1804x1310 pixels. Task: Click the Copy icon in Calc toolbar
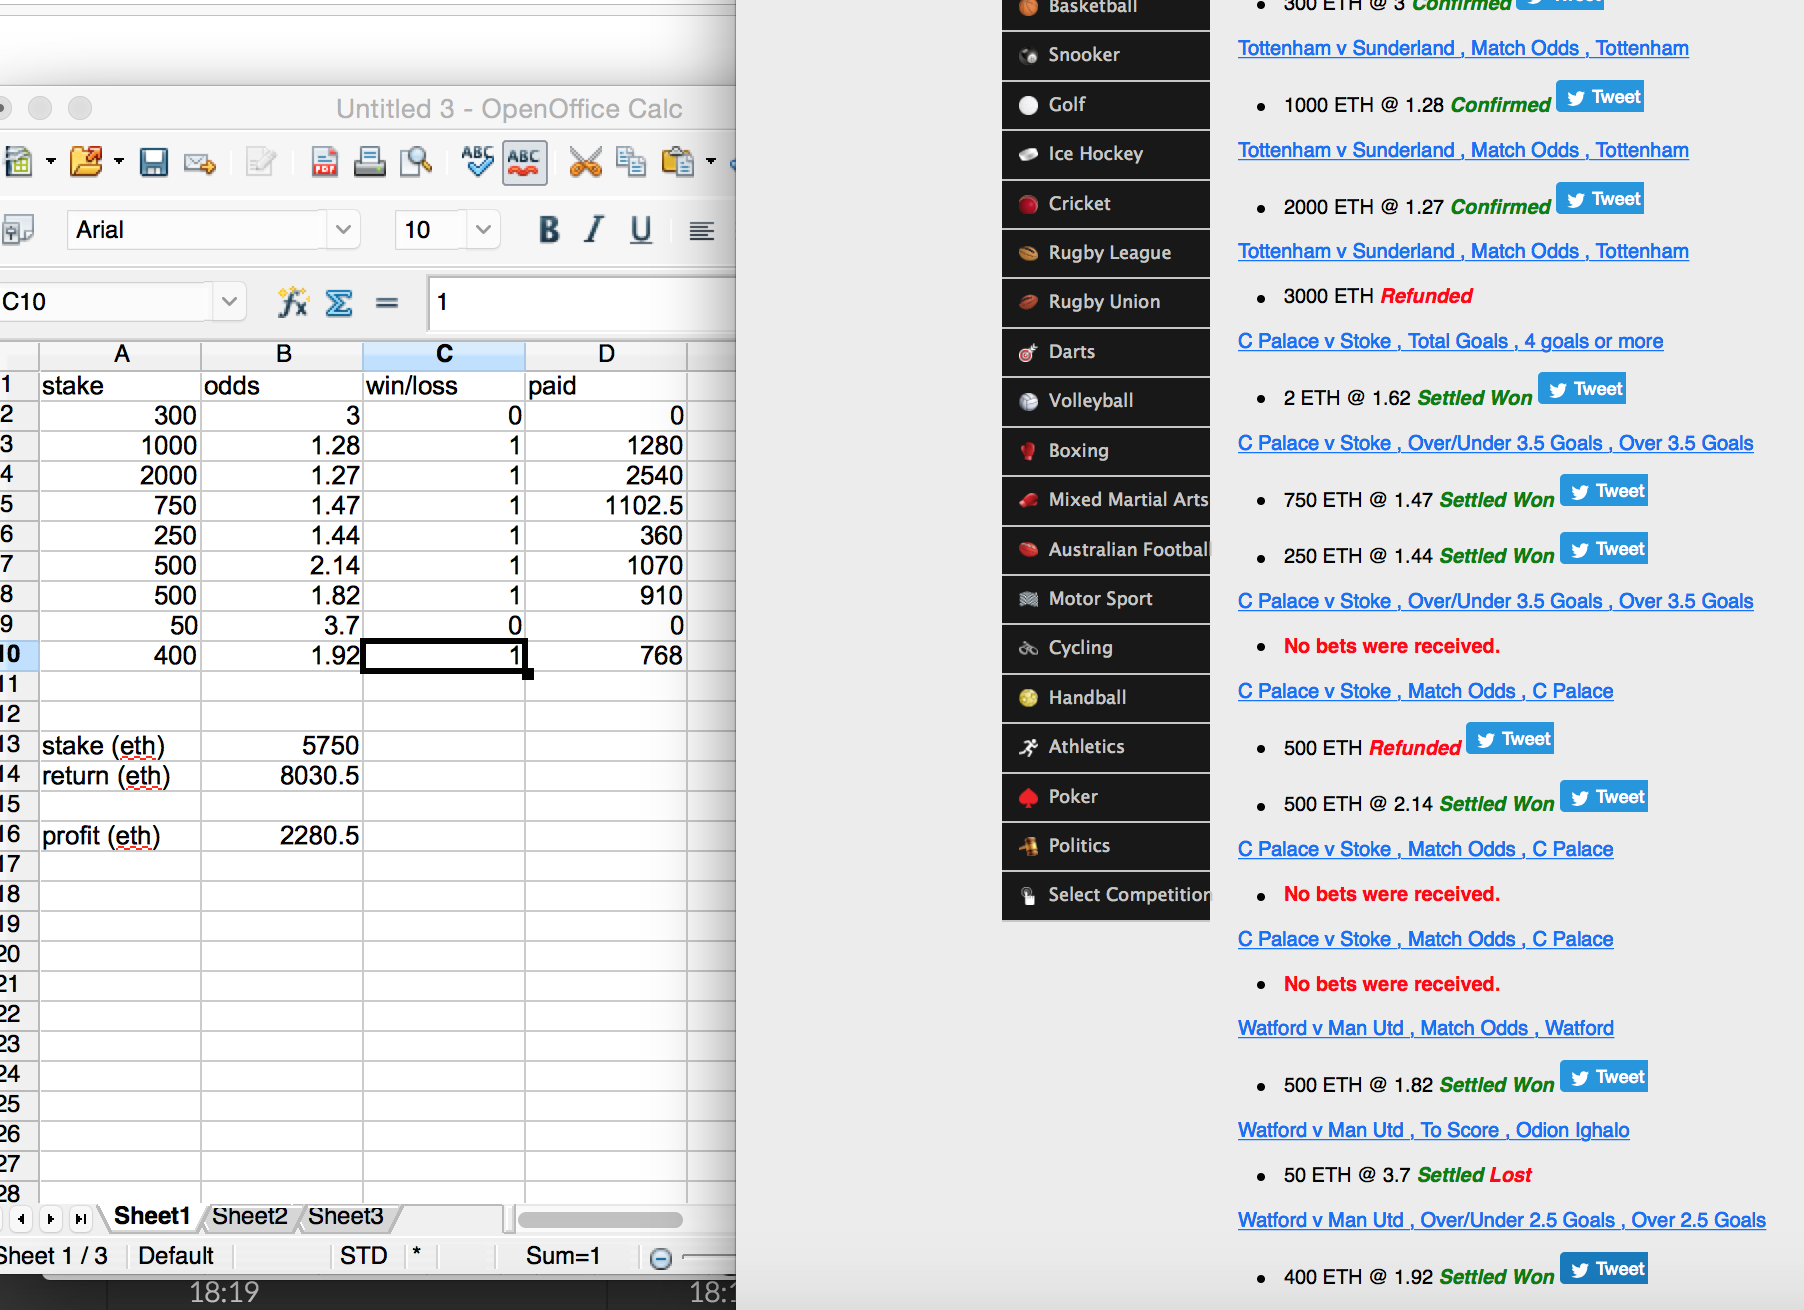point(631,162)
